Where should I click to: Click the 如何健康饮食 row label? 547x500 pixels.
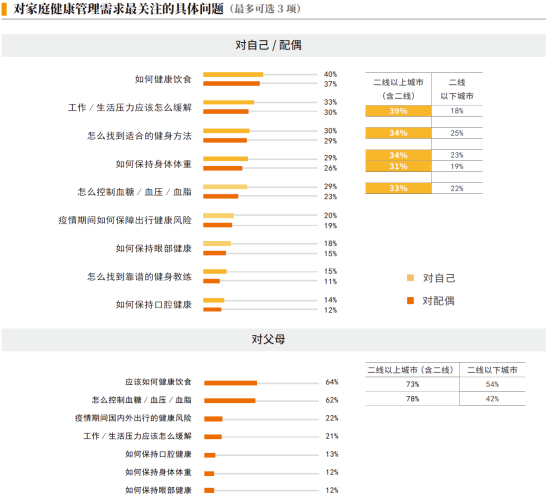163,79
